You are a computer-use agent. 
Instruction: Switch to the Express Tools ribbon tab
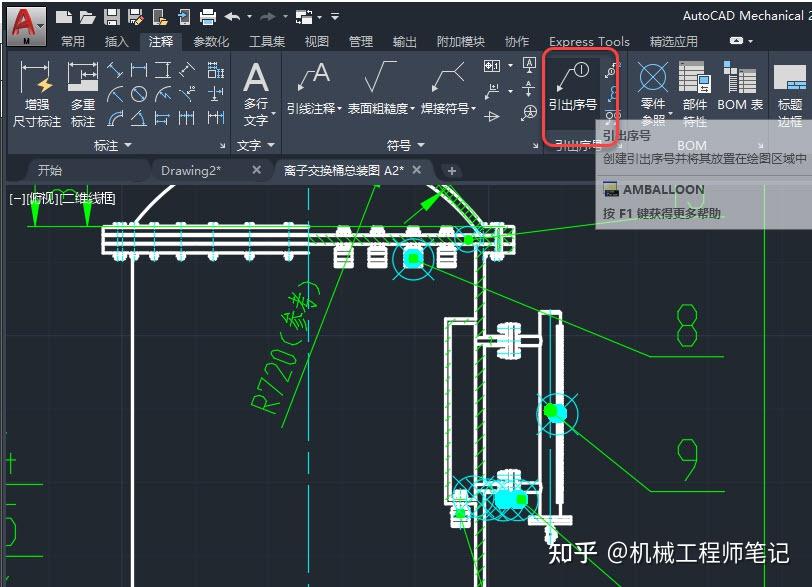click(x=589, y=42)
